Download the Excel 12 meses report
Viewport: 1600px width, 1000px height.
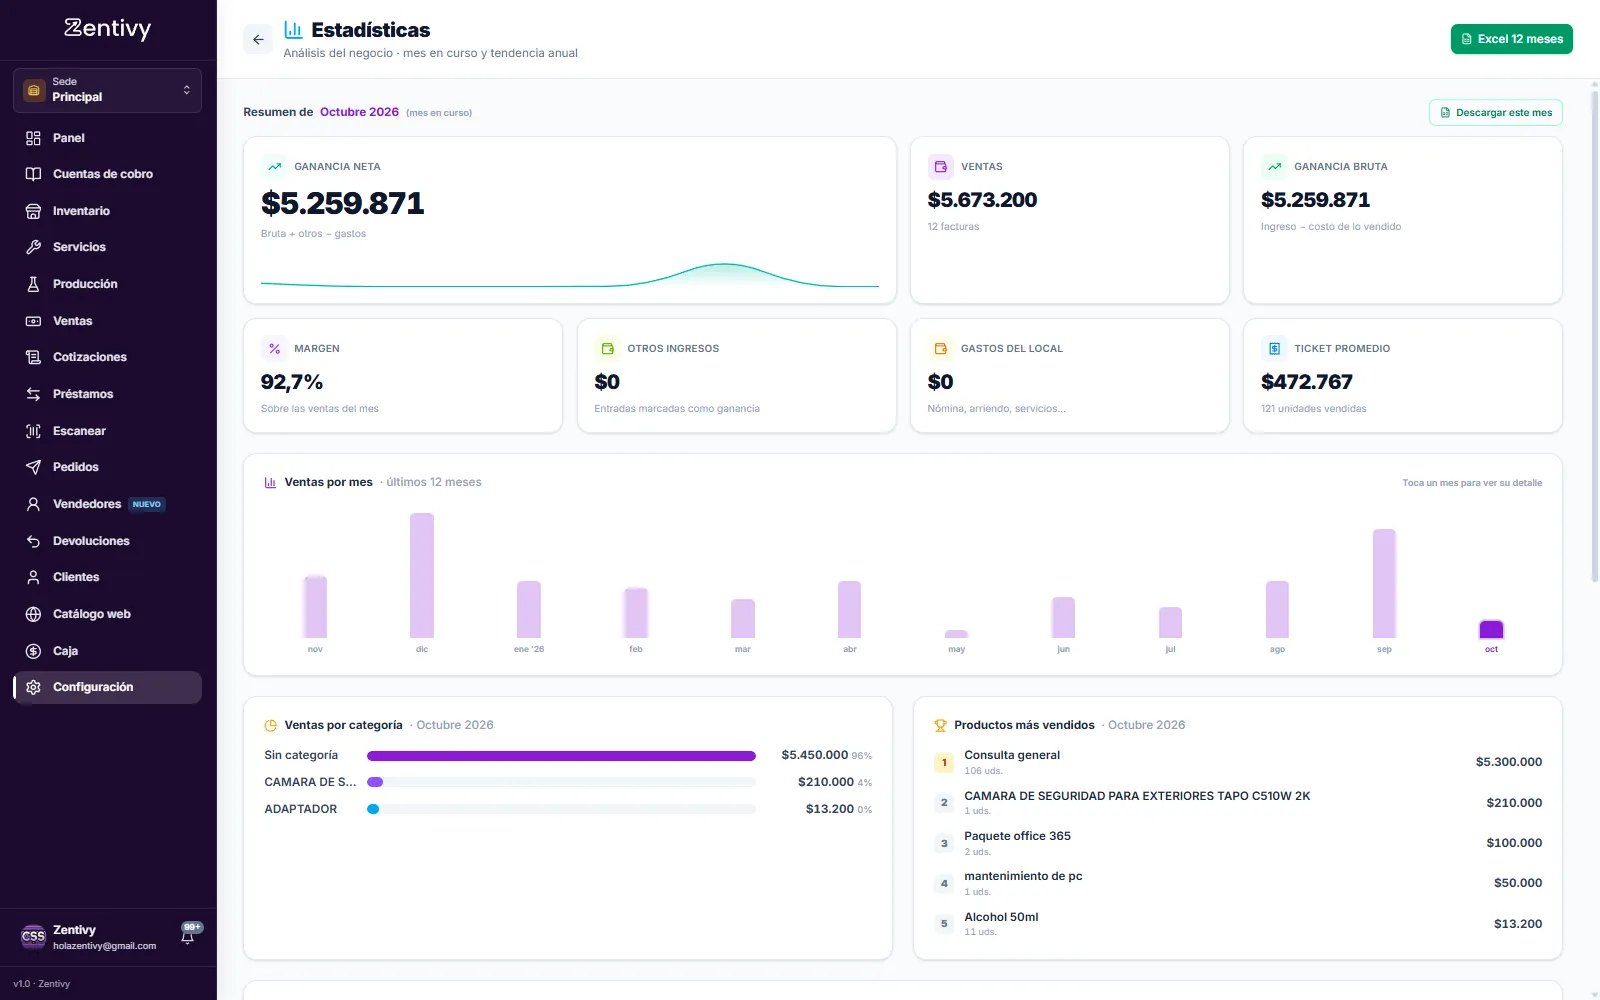tap(1511, 39)
